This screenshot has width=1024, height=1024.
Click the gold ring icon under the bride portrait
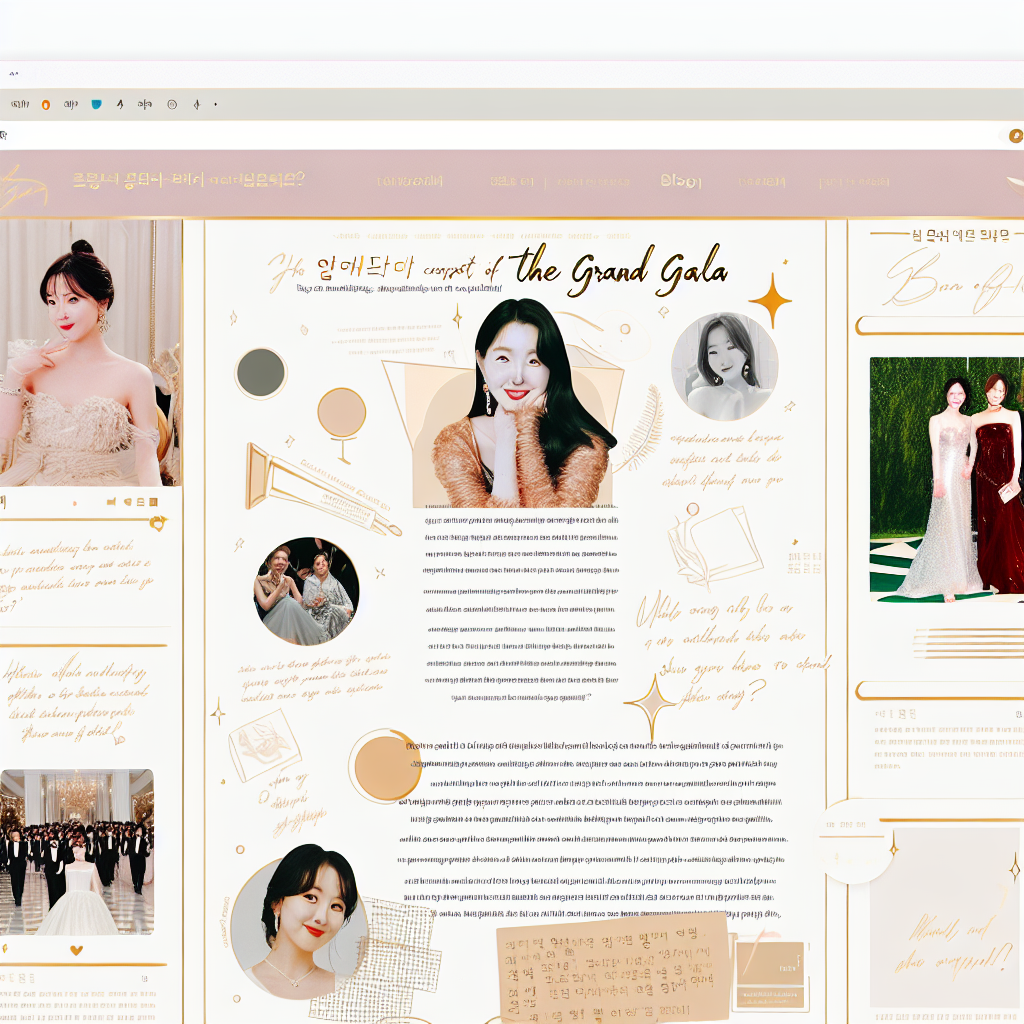tap(155, 522)
